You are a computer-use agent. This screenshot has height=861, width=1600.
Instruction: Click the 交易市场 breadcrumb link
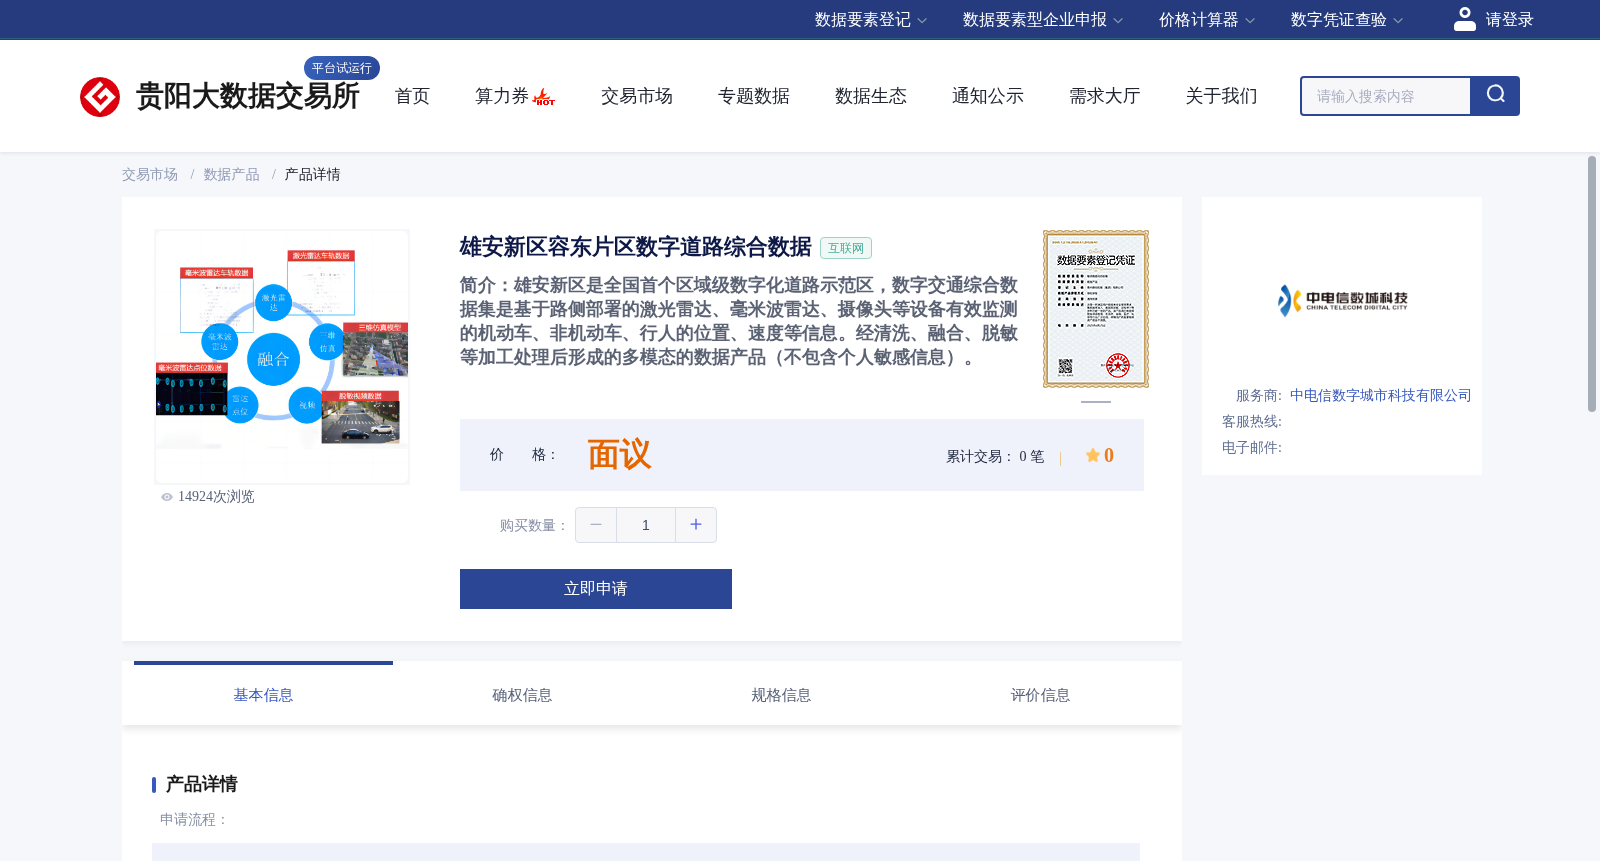coord(150,175)
